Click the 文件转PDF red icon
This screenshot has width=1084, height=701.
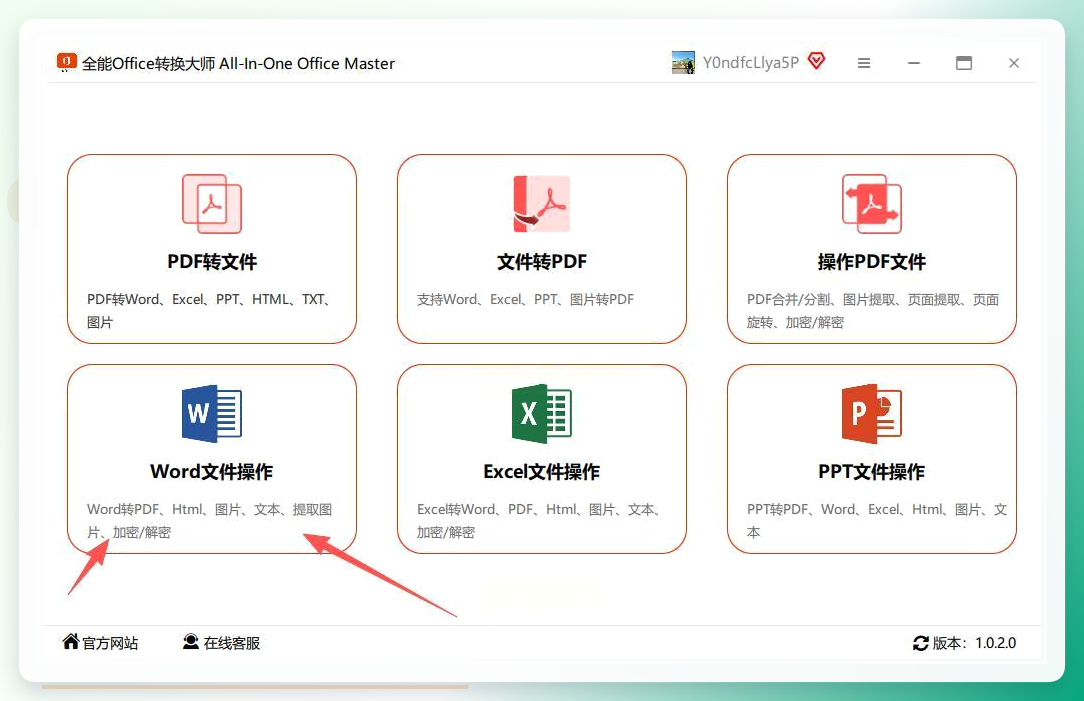(541, 204)
